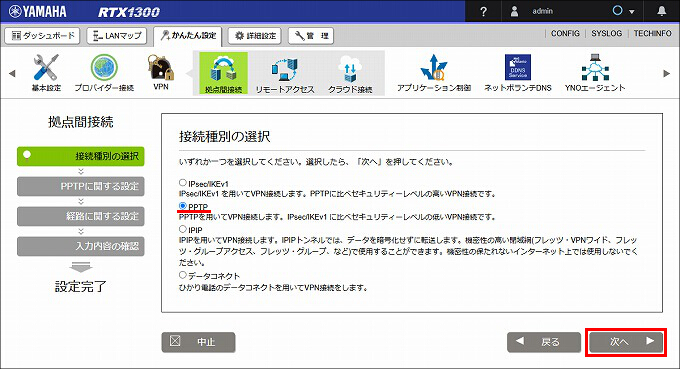Show earlier setup icons with left arrow
Screen dimensions: 680x369
(x=12, y=73)
